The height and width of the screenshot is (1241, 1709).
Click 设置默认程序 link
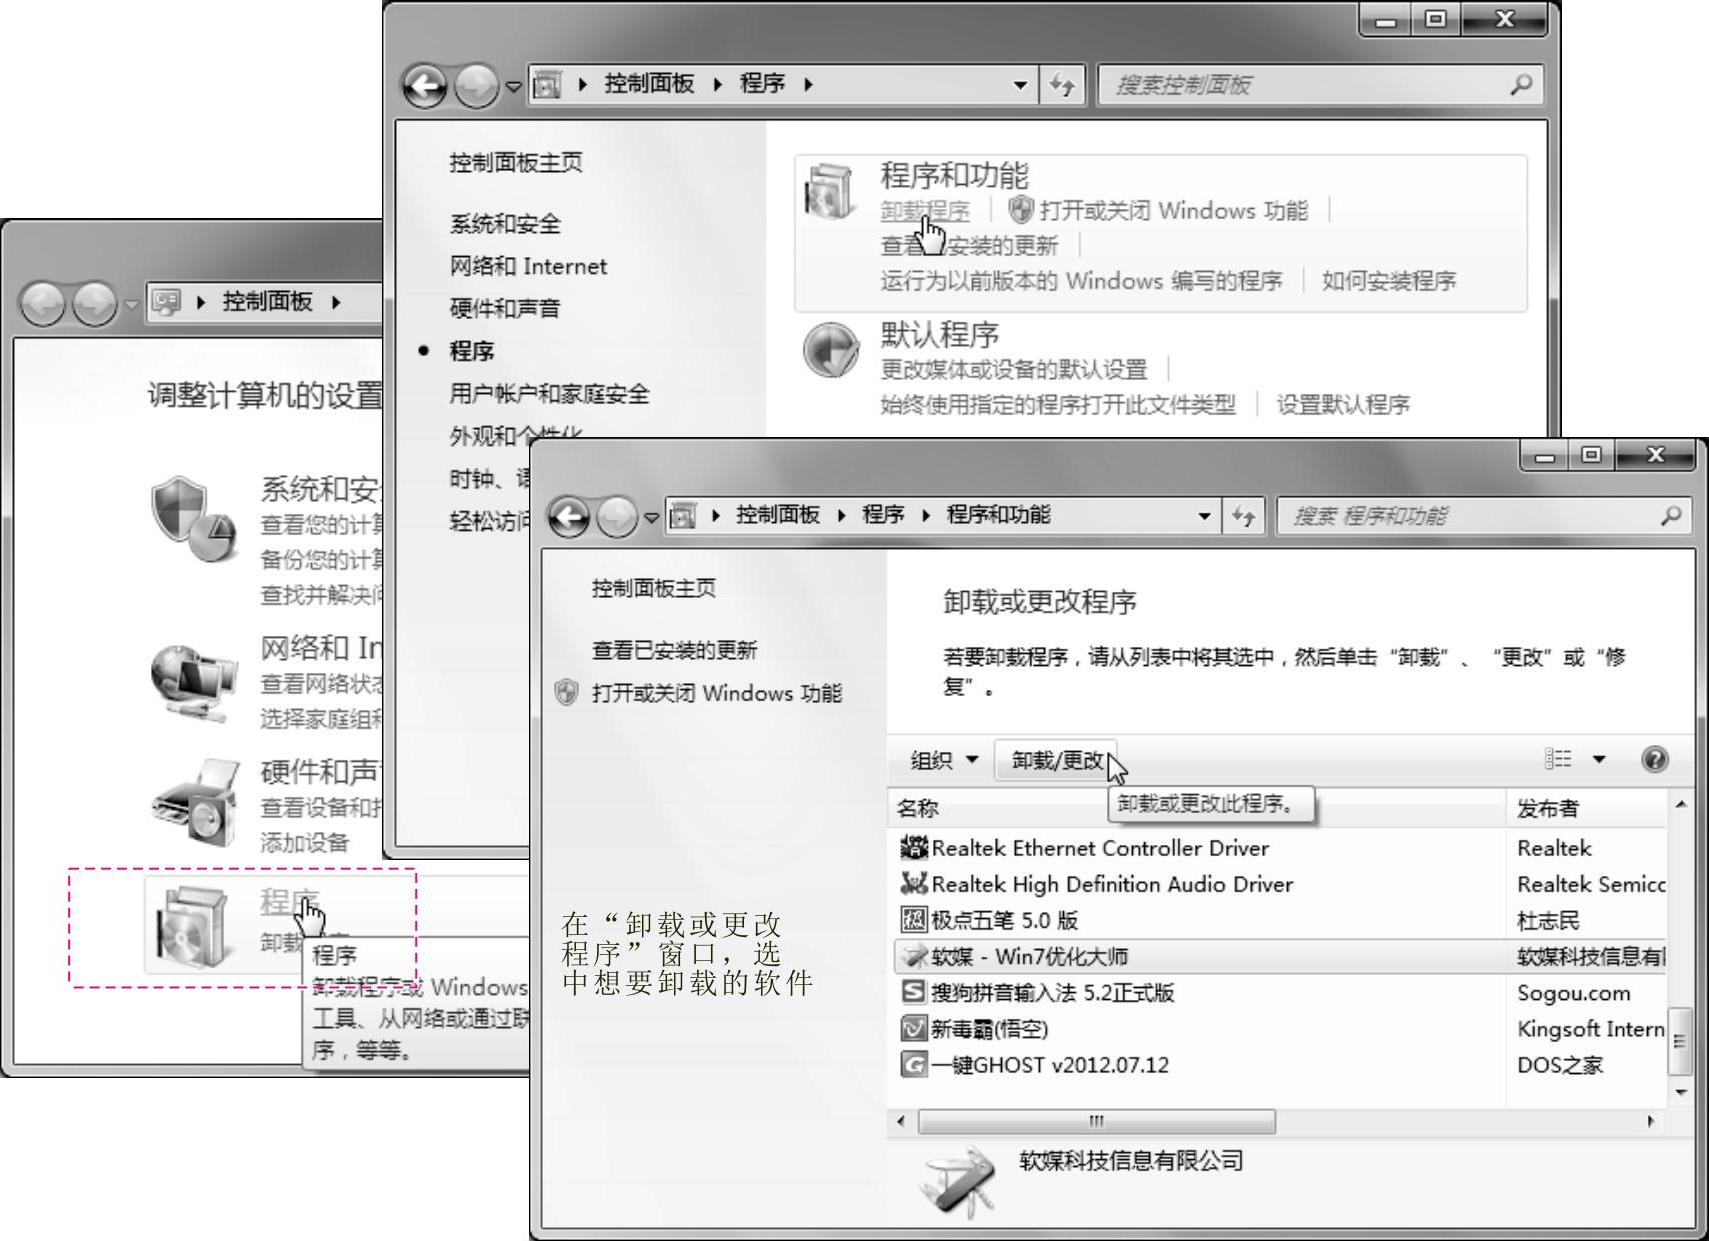[1343, 405]
